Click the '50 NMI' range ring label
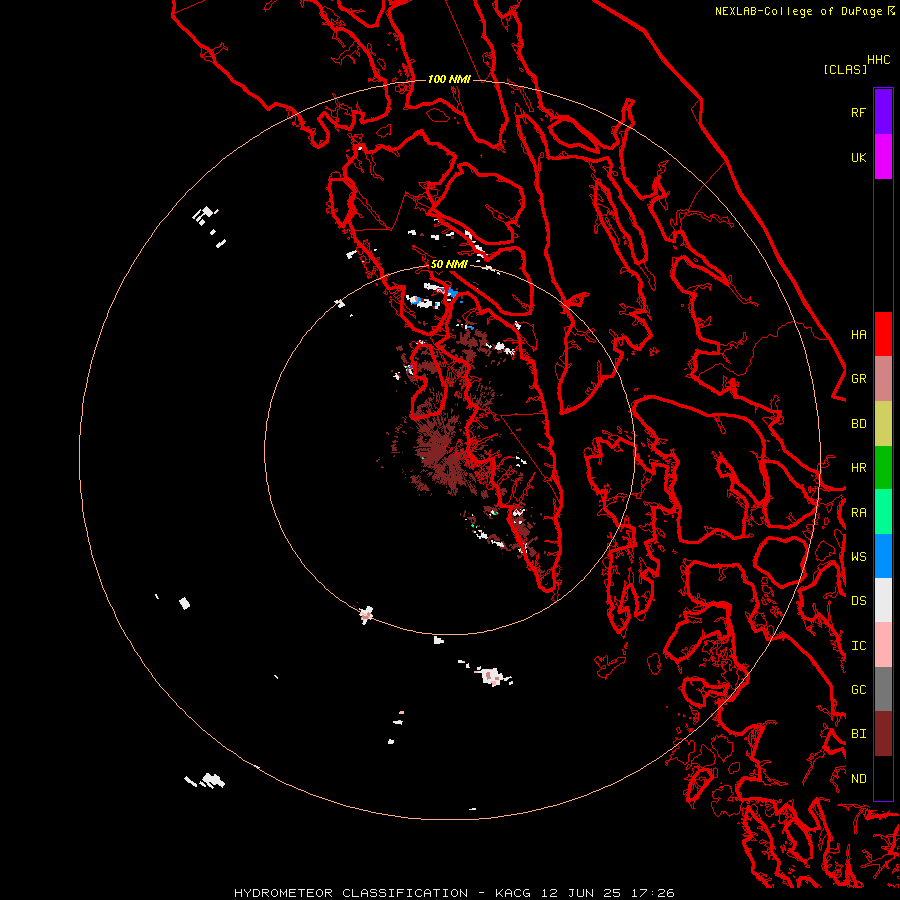This screenshot has height=900, width=900. (449, 264)
